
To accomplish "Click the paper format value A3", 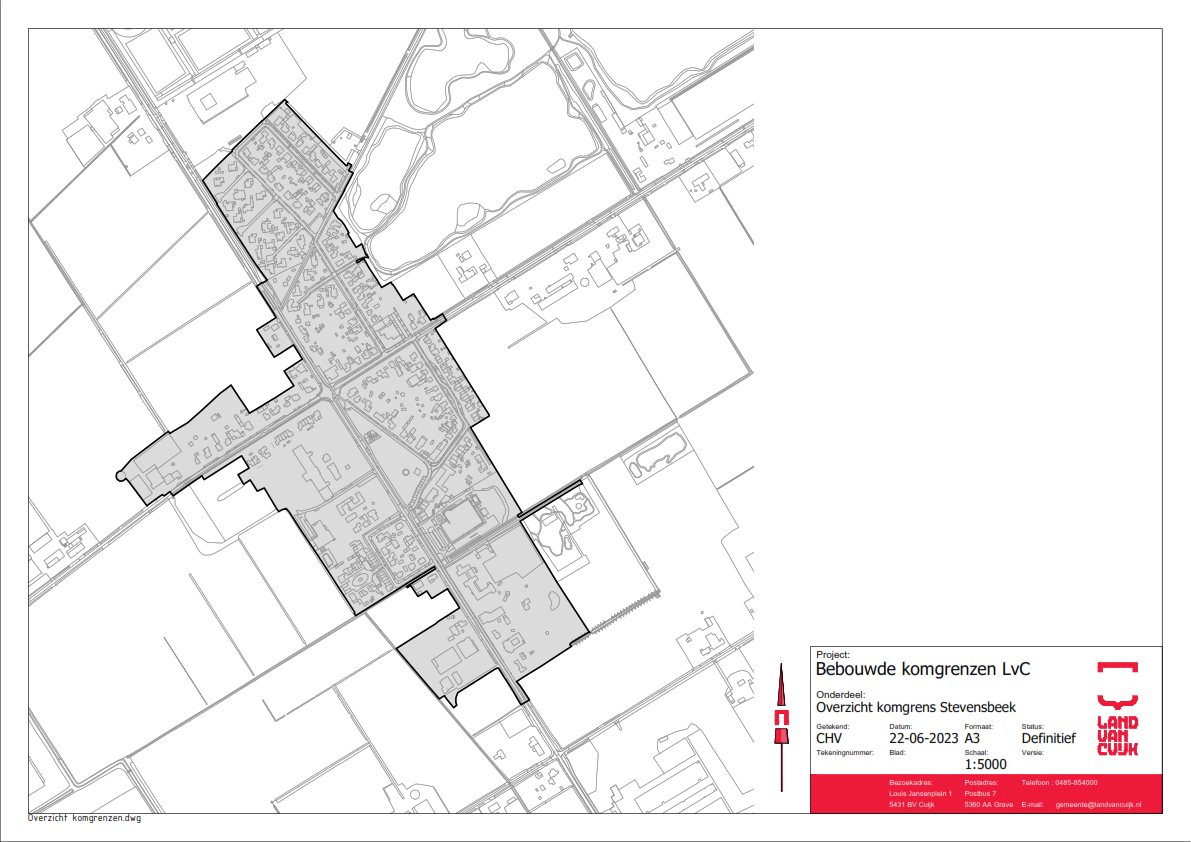I will click(974, 739).
